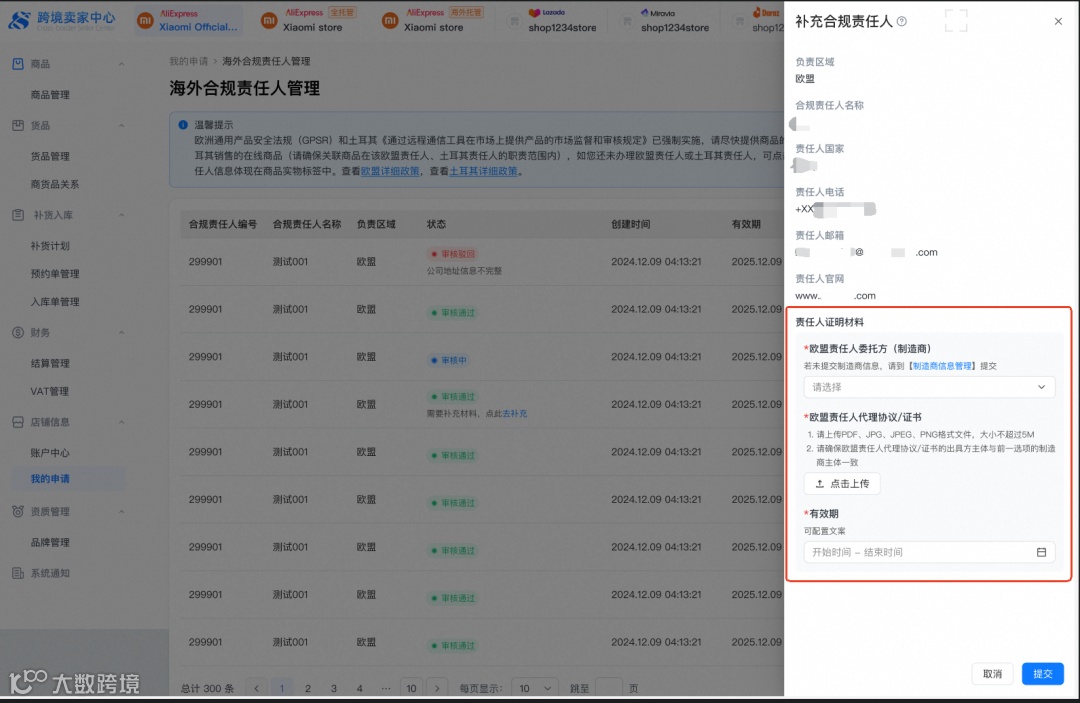Select the Xiaomi store 海外托管 tab

tap(432, 21)
